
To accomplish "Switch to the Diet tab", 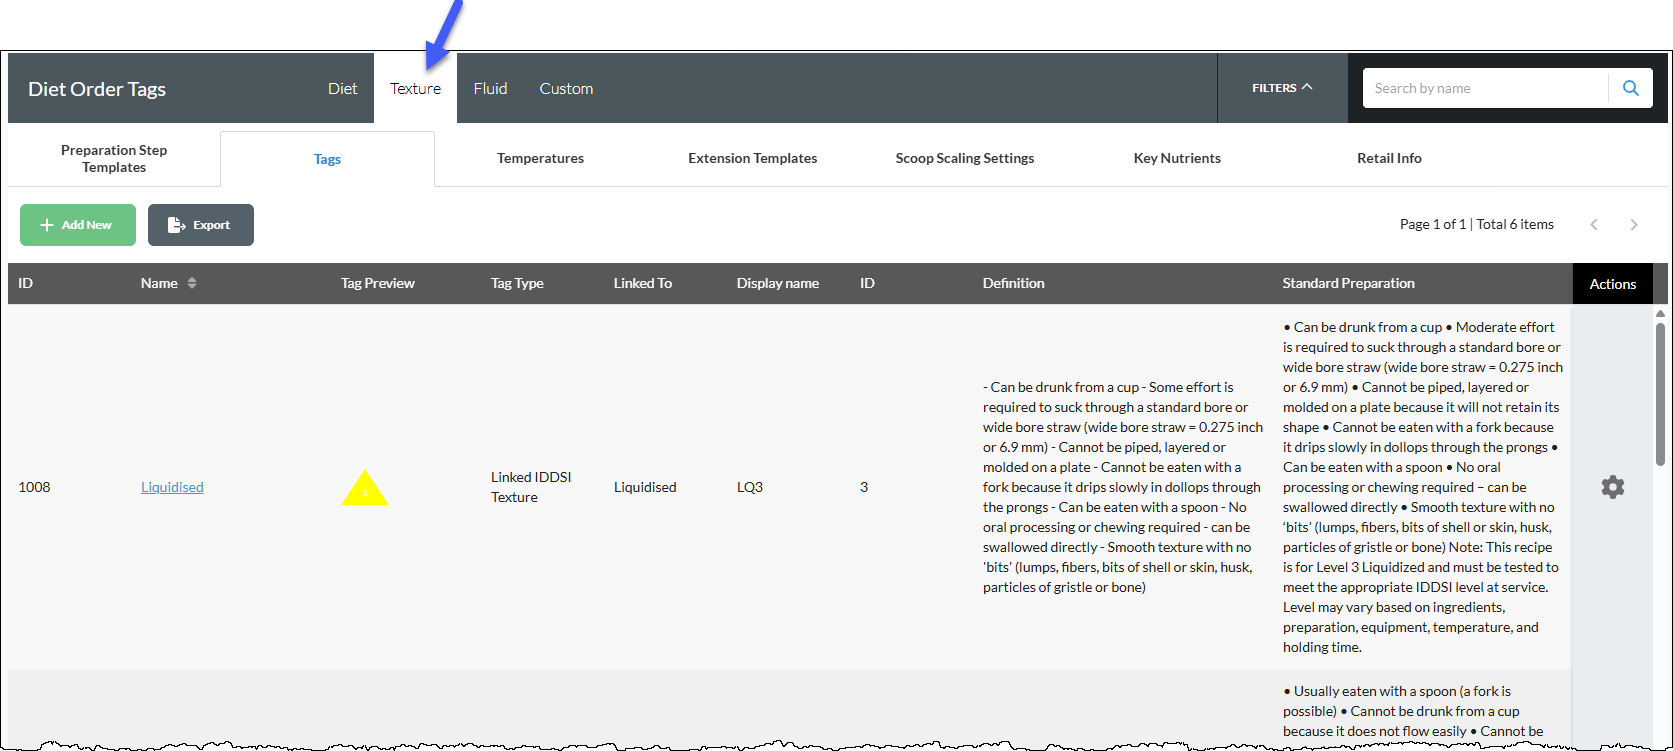I will pyautogui.click(x=342, y=88).
